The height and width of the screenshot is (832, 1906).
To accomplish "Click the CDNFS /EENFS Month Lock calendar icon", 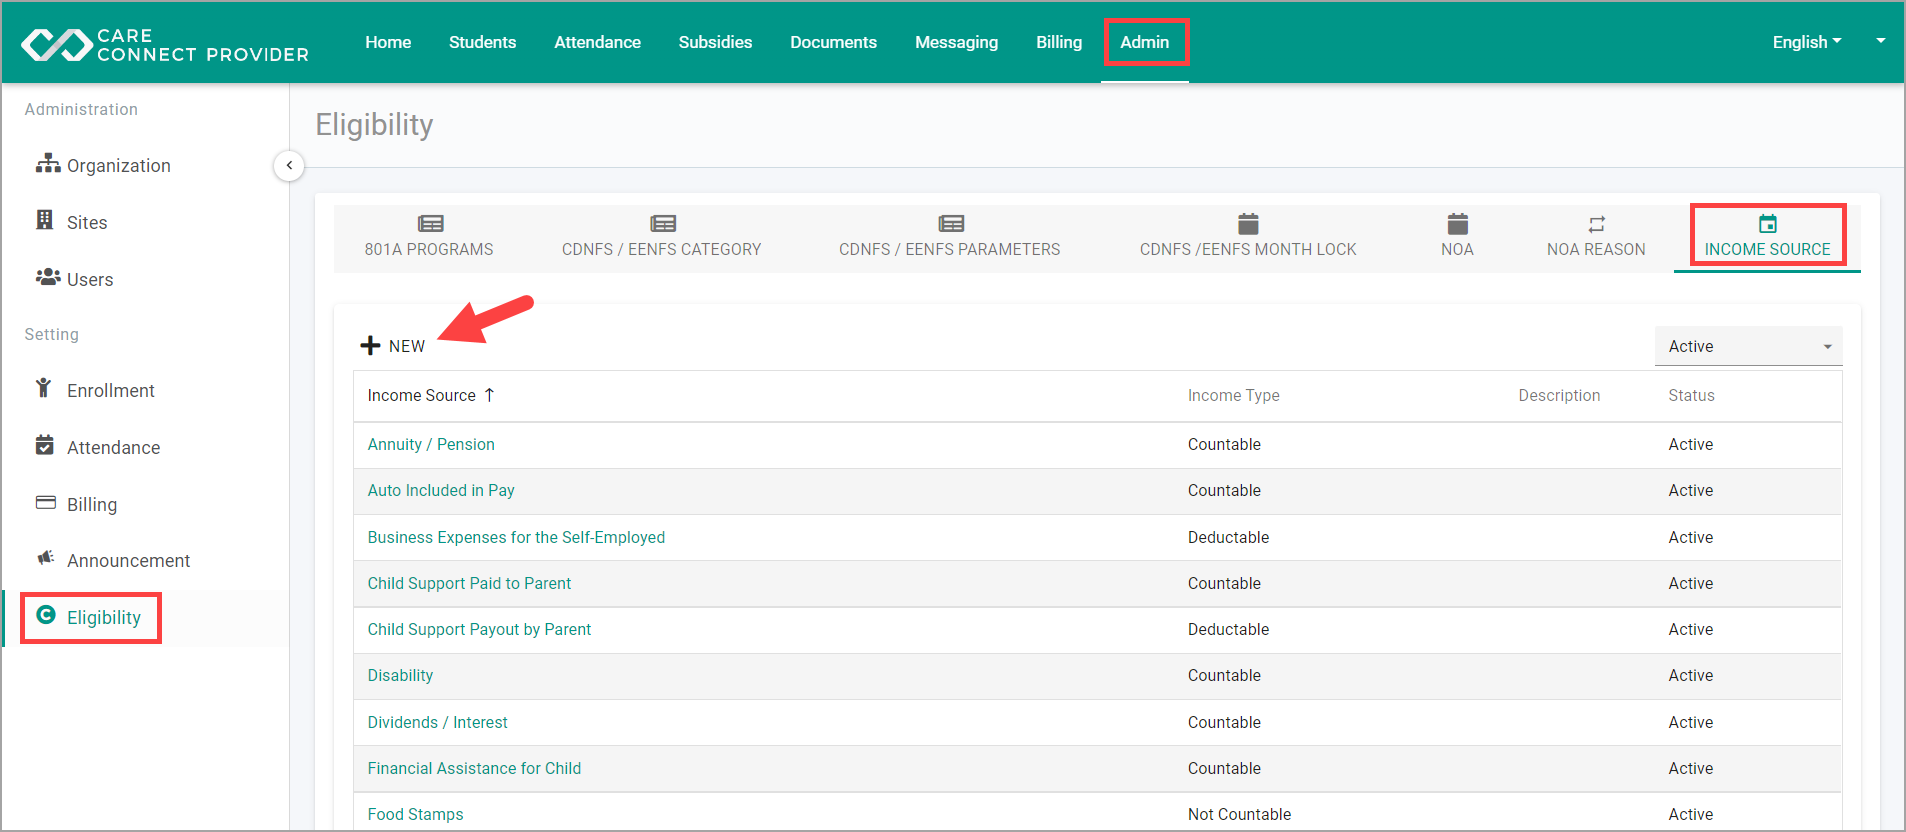I will 1248,223.
